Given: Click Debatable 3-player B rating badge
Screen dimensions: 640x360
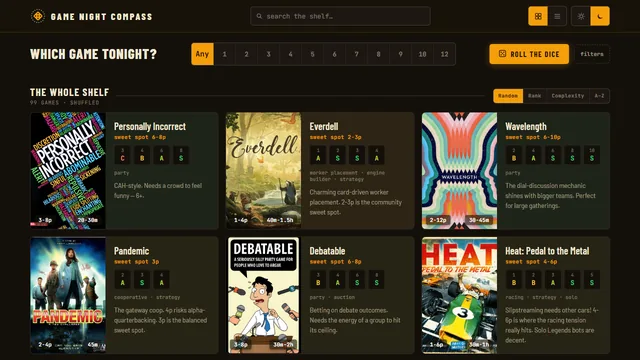Looking at the screenshot, I should pyautogui.click(x=318, y=279).
